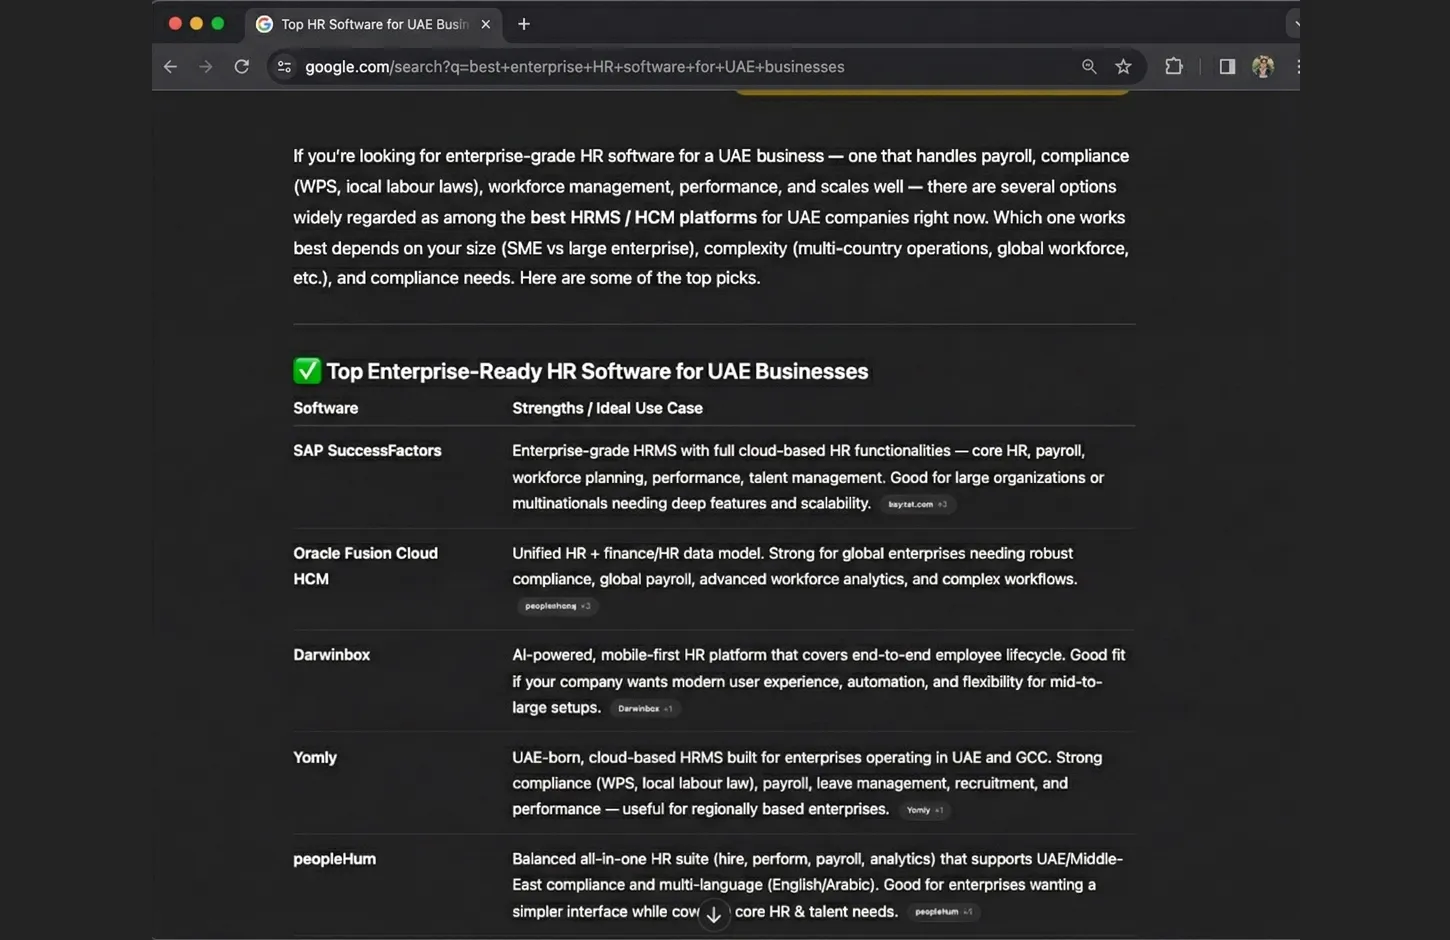Image resolution: width=1450 pixels, height=940 pixels.
Task: Open the Darwinbox source citation chip
Action: (645, 709)
